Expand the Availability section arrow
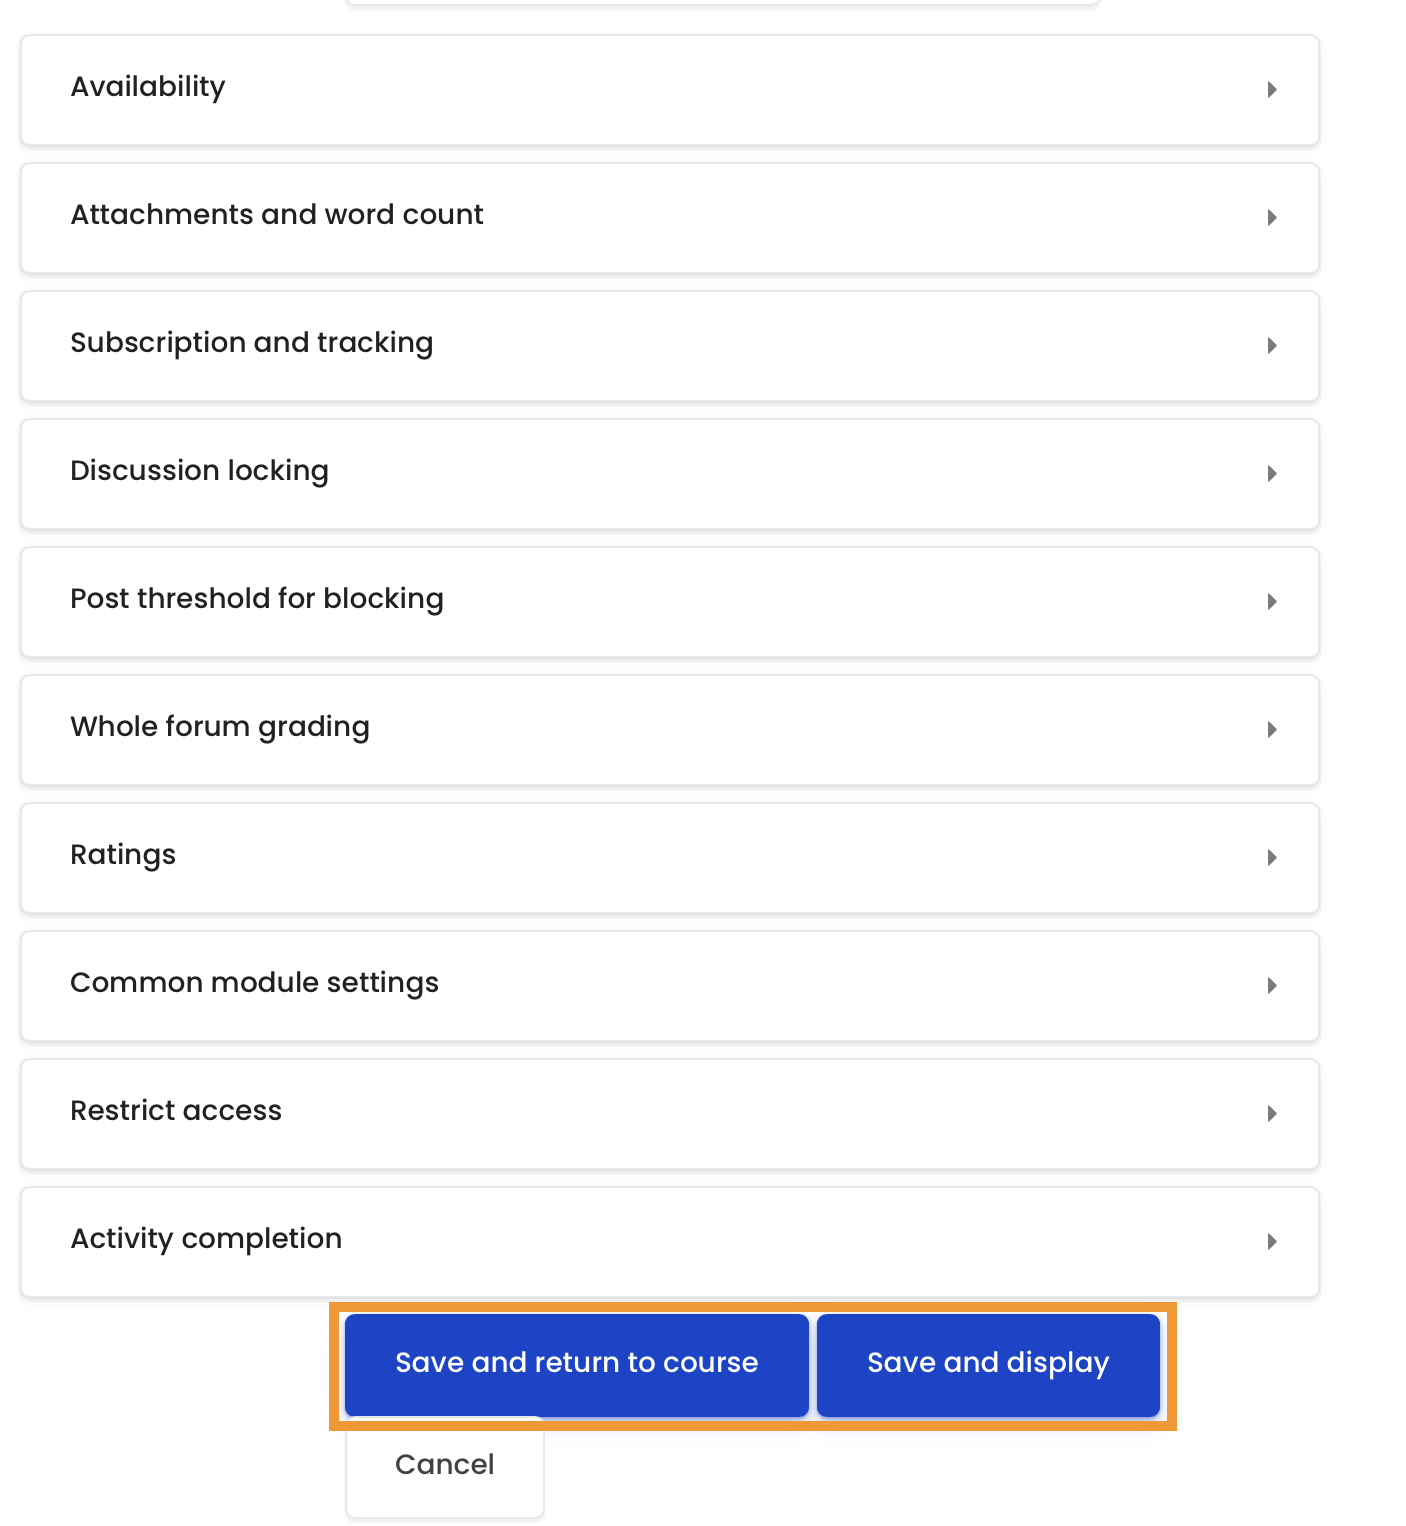 pyautogui.click(x=1272, y=90)
